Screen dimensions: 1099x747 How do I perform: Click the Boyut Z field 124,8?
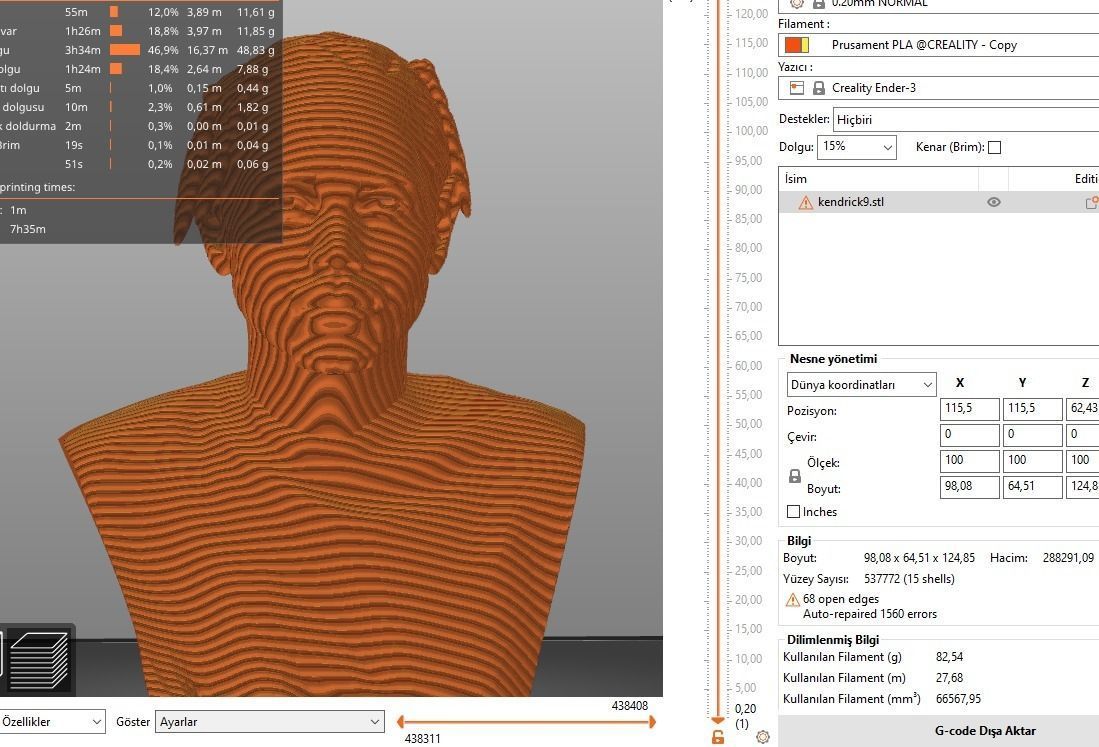click(x=1083, y=486)
